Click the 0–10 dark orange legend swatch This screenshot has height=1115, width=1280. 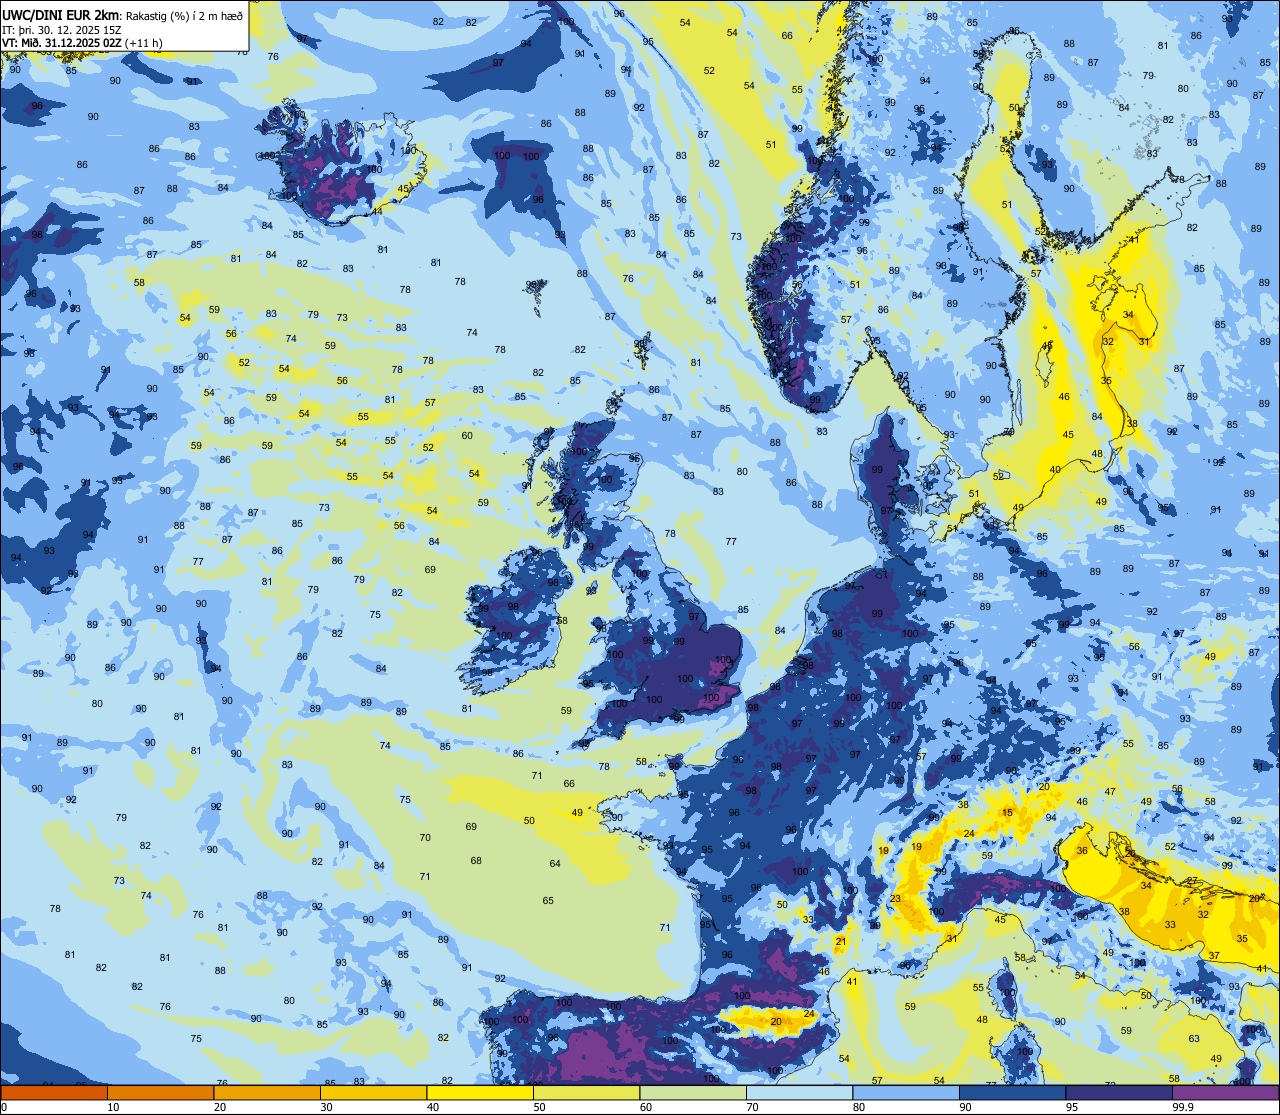(54, 1092)
